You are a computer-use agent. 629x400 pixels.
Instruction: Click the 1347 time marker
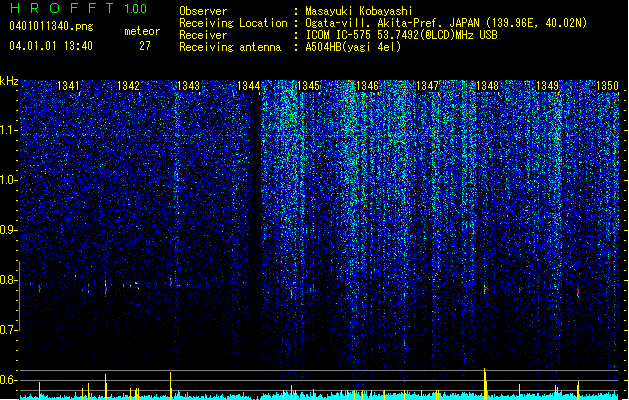[x=428, y=85]
